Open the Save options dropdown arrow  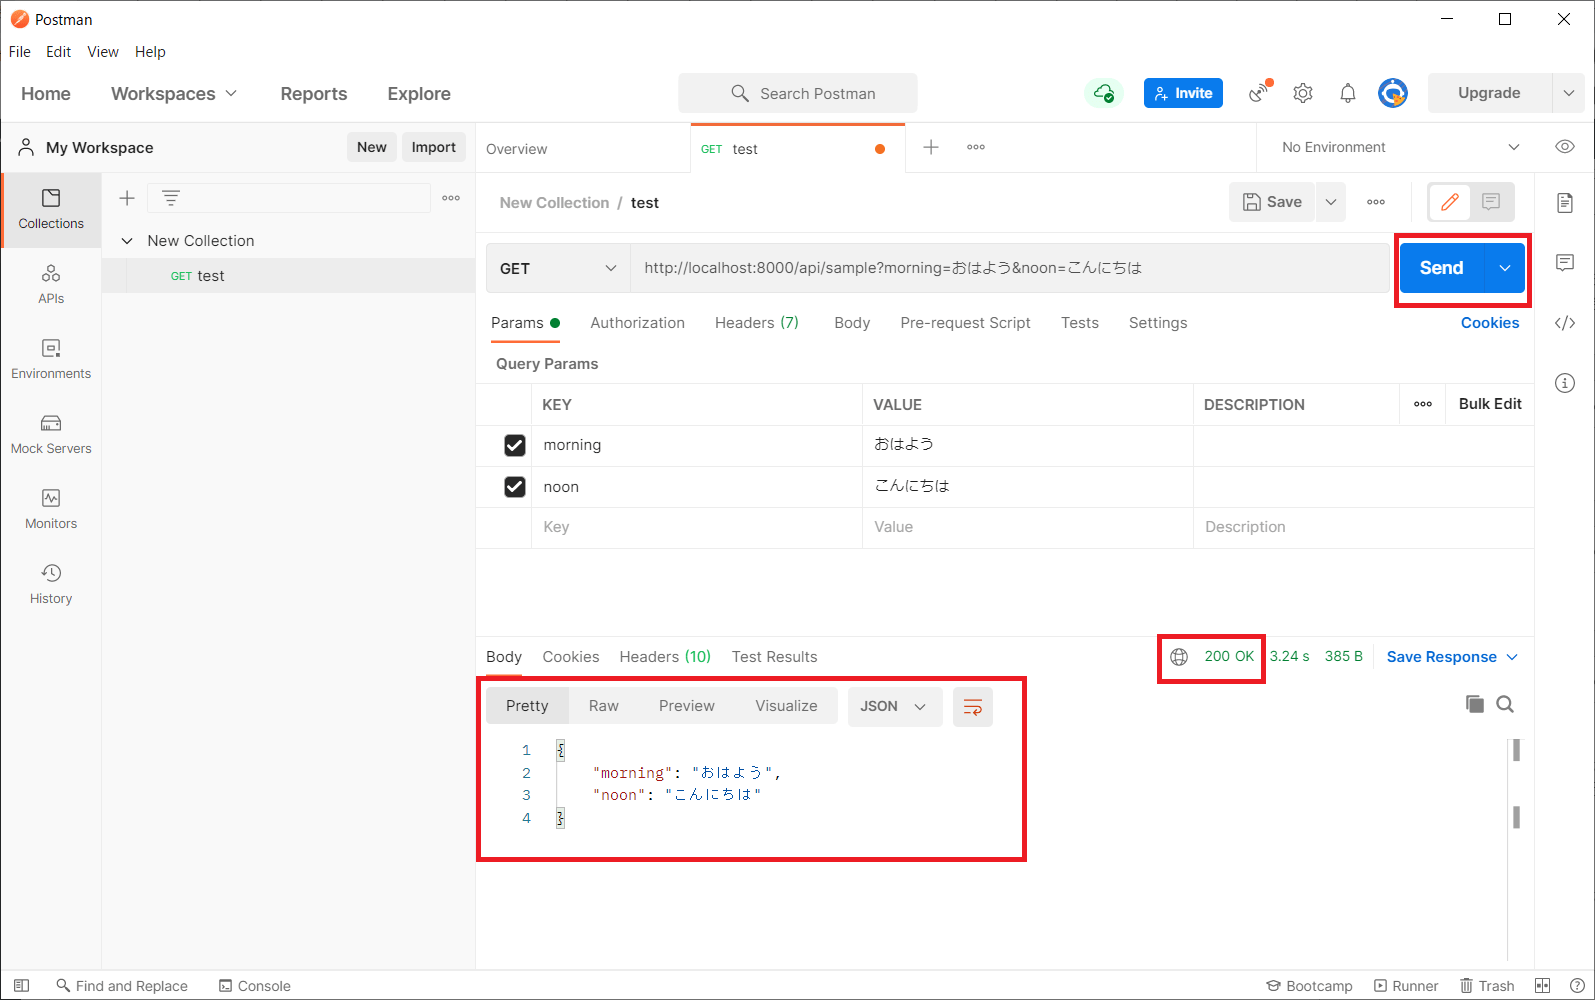pyautogui.click(x=1331, y=202)
